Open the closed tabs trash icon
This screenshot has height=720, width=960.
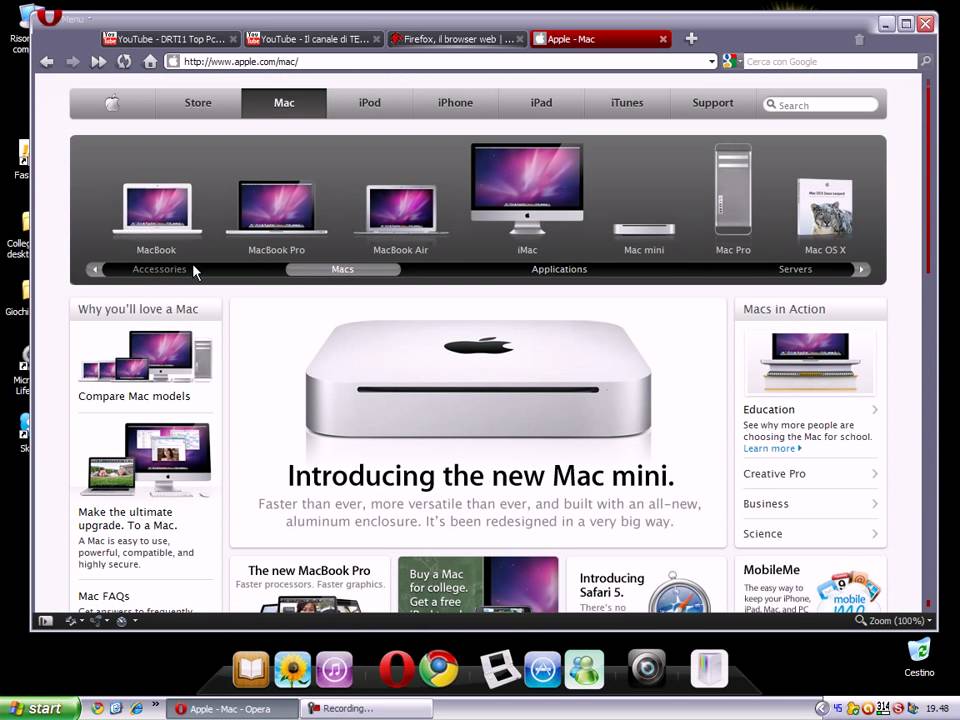click(x=859, y=40)
